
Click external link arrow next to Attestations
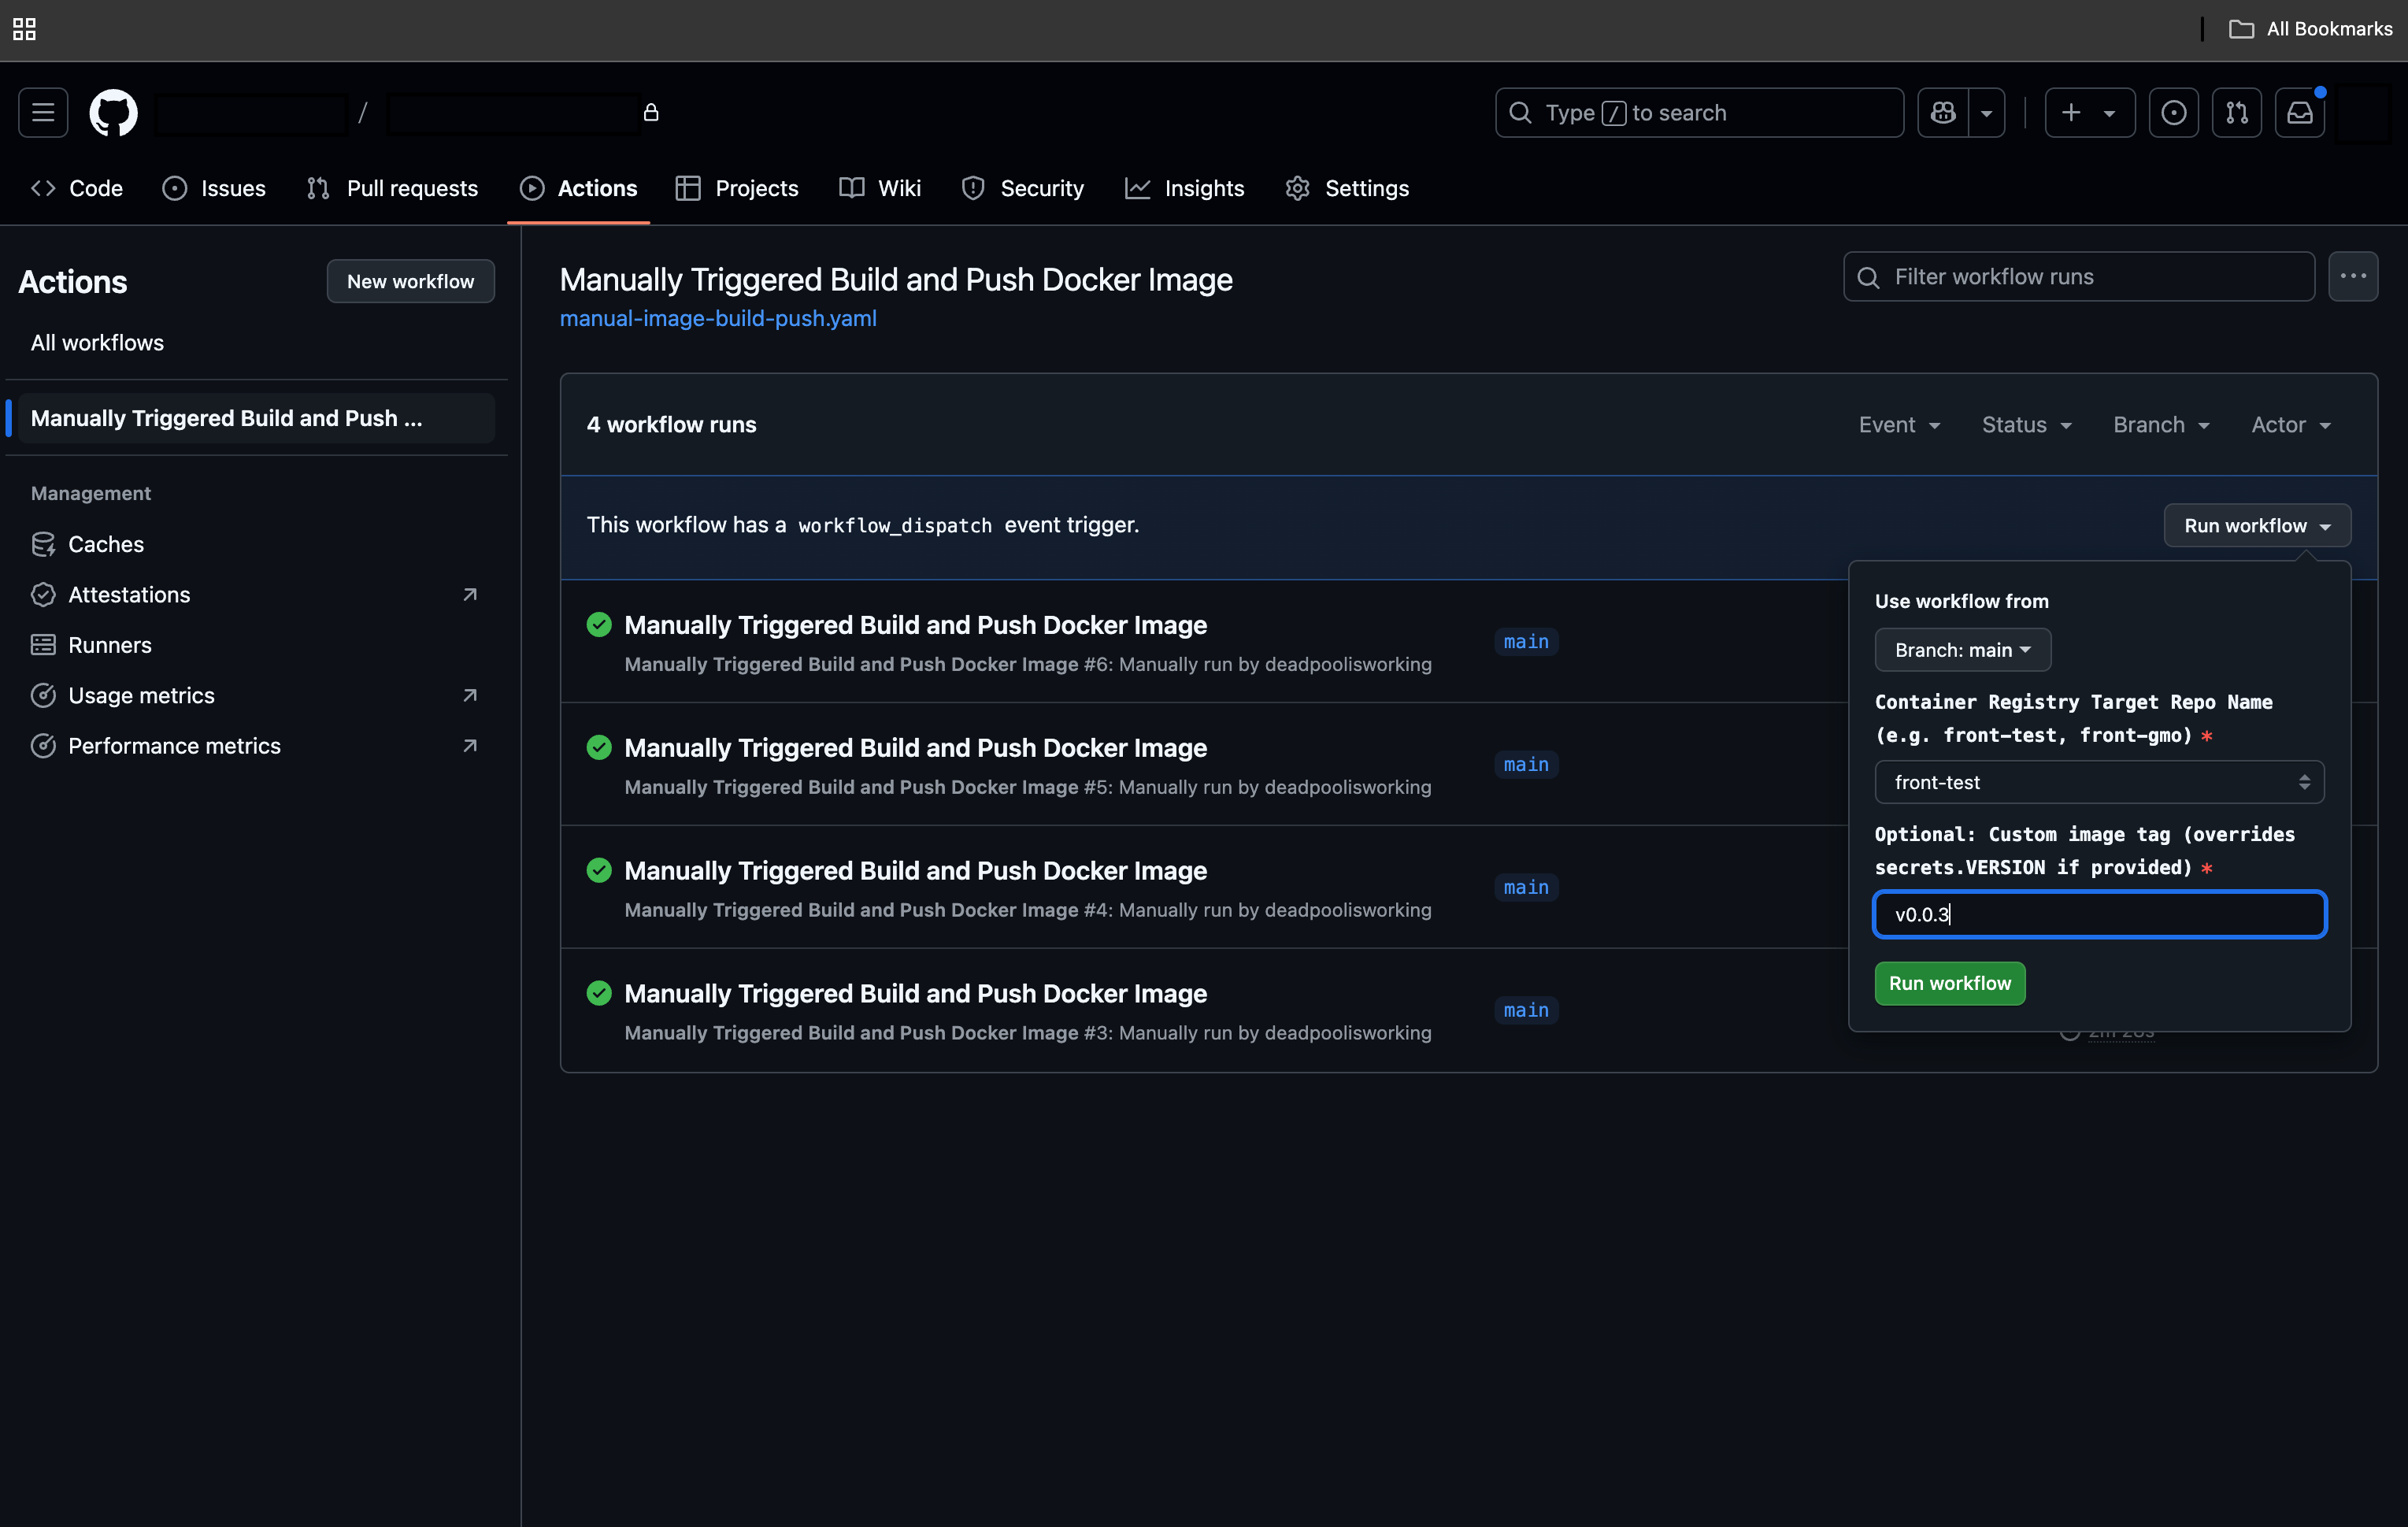point(469,594)
